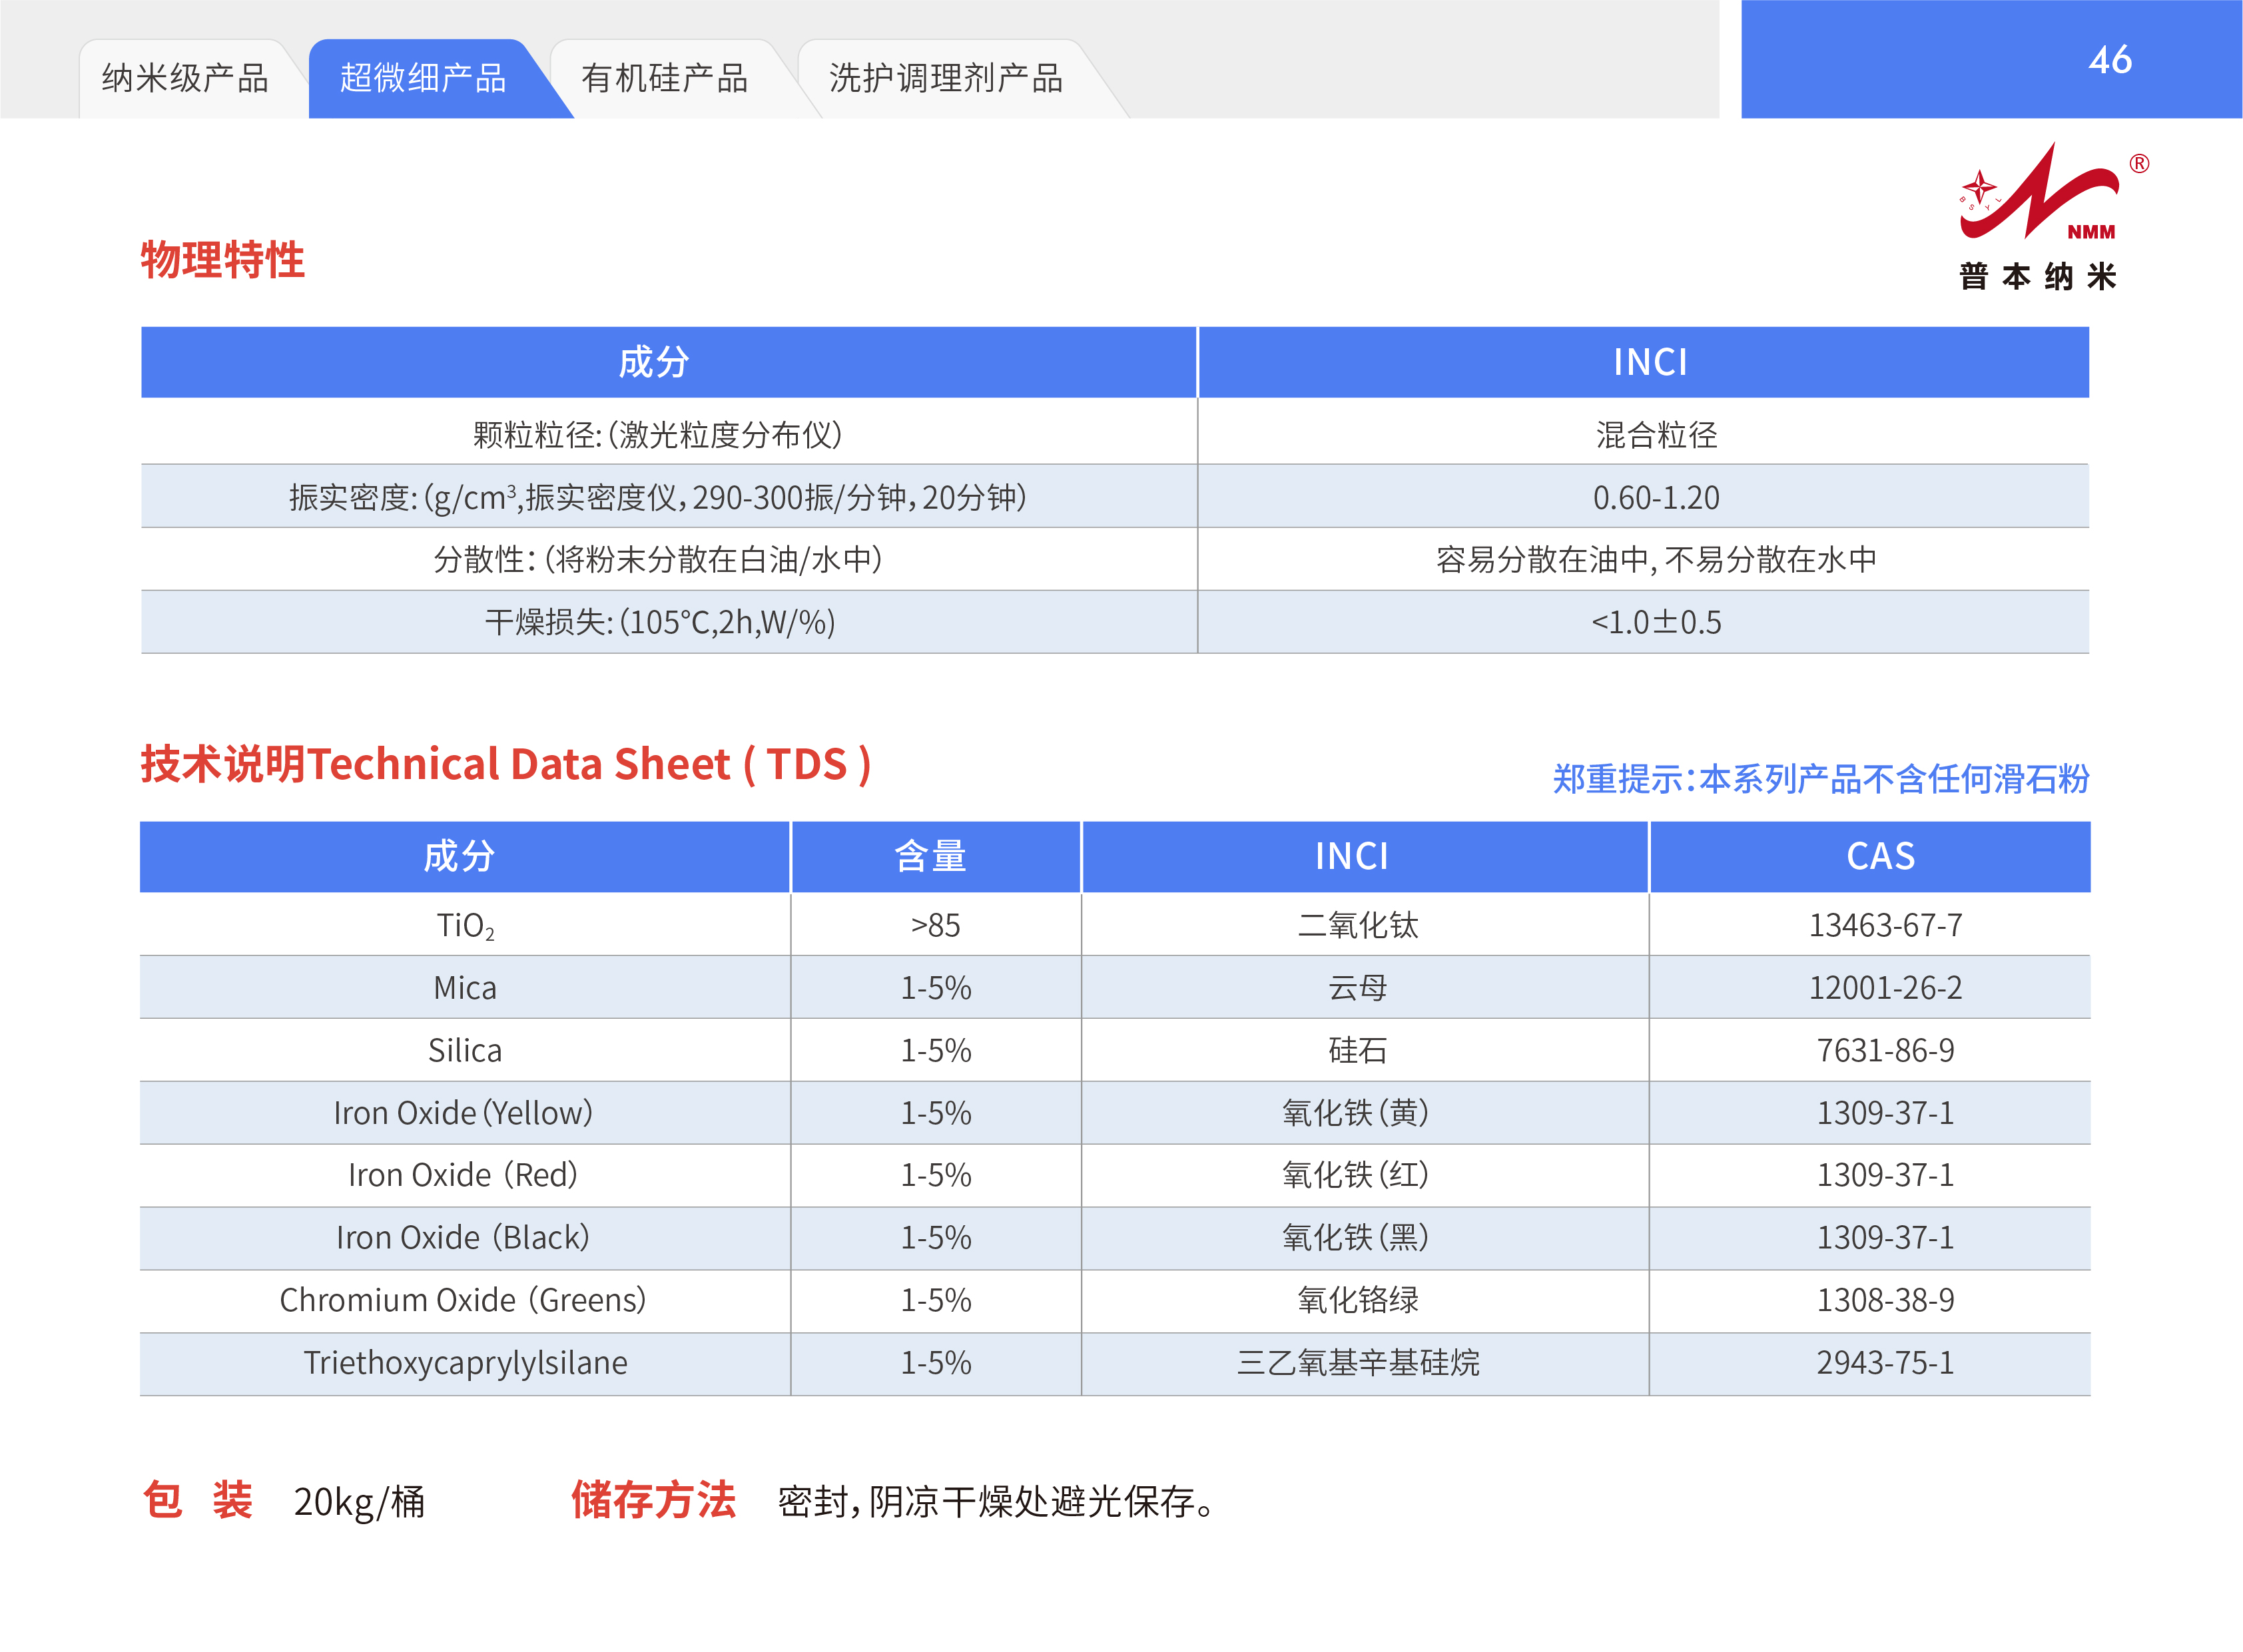The width and height of the screenshot is (2243, 1652).
Task: Select the 超微细产品 tab
Action: tap(423, 79)
